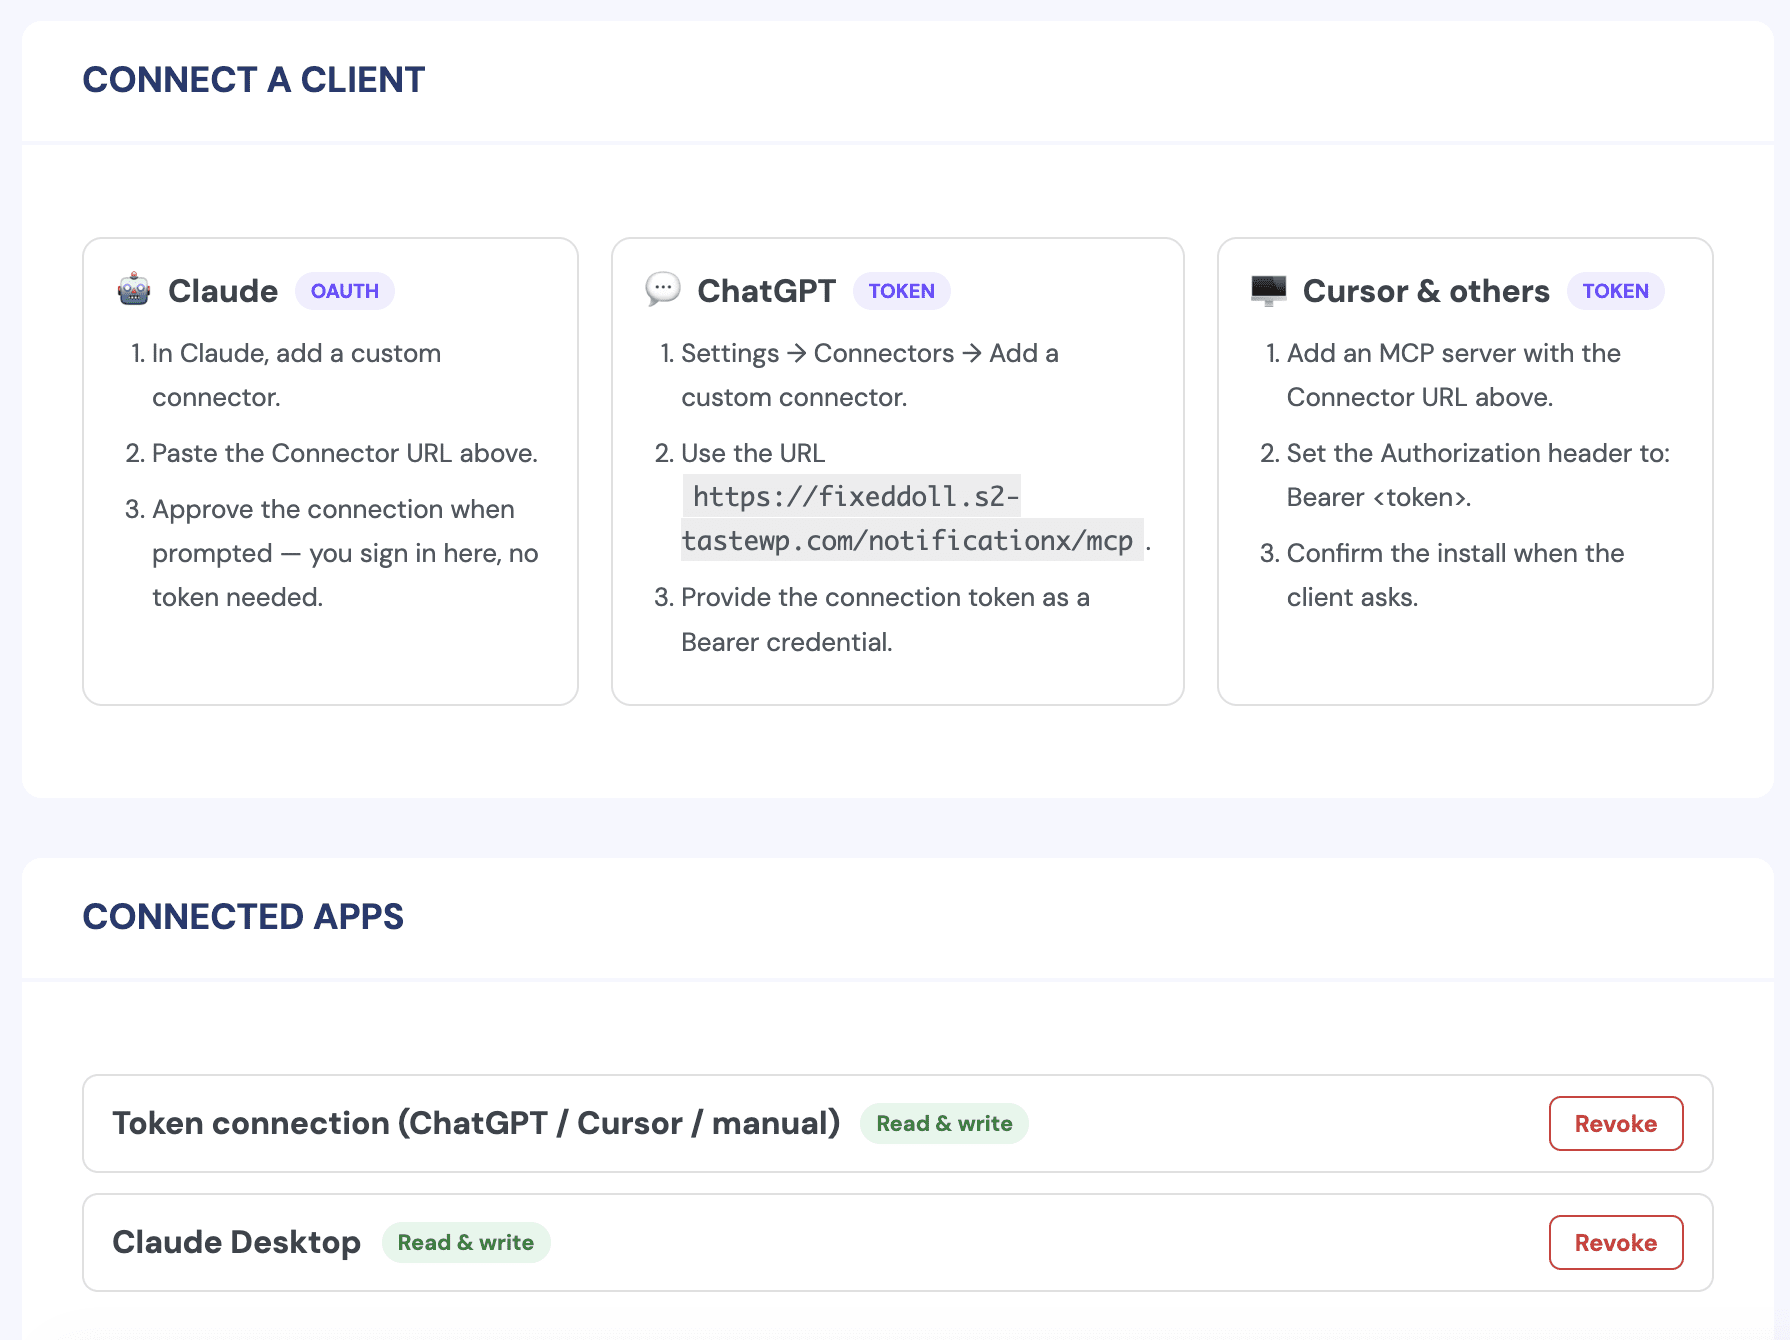Click 'Confirm the install when the client asks' step
The width and height of the screenshot is (1790, 1340).
pos(1455,575)
